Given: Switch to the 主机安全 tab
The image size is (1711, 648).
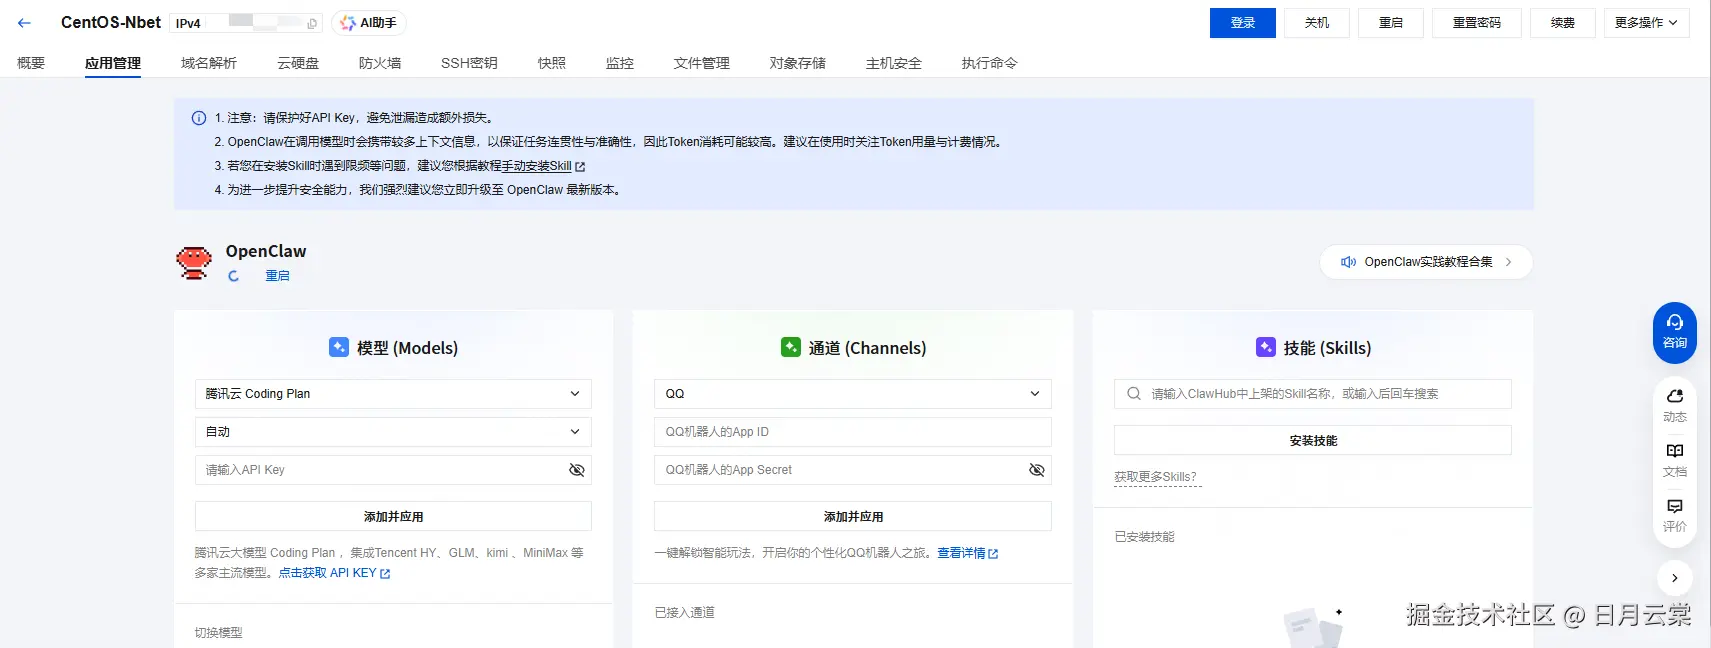Looking at the screenshot, I should (894, 63).
